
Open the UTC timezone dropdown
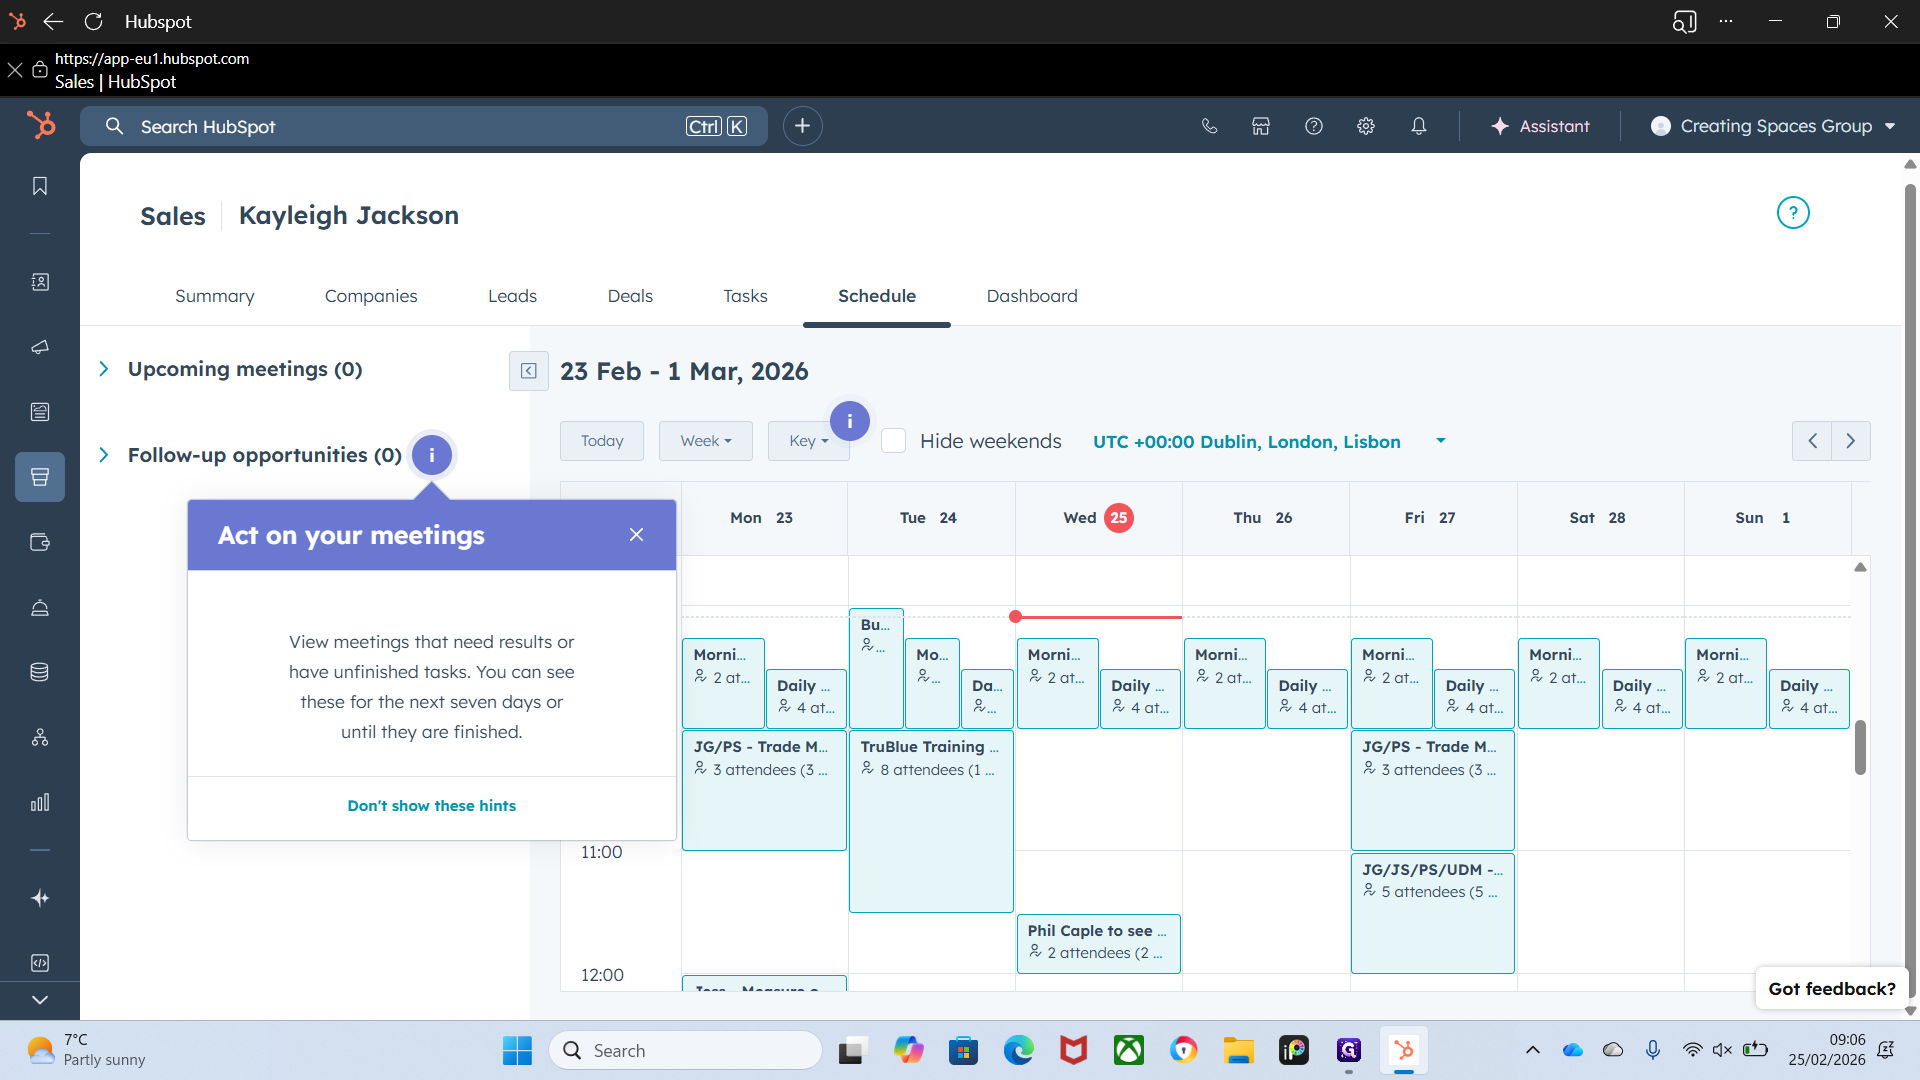1269,441
